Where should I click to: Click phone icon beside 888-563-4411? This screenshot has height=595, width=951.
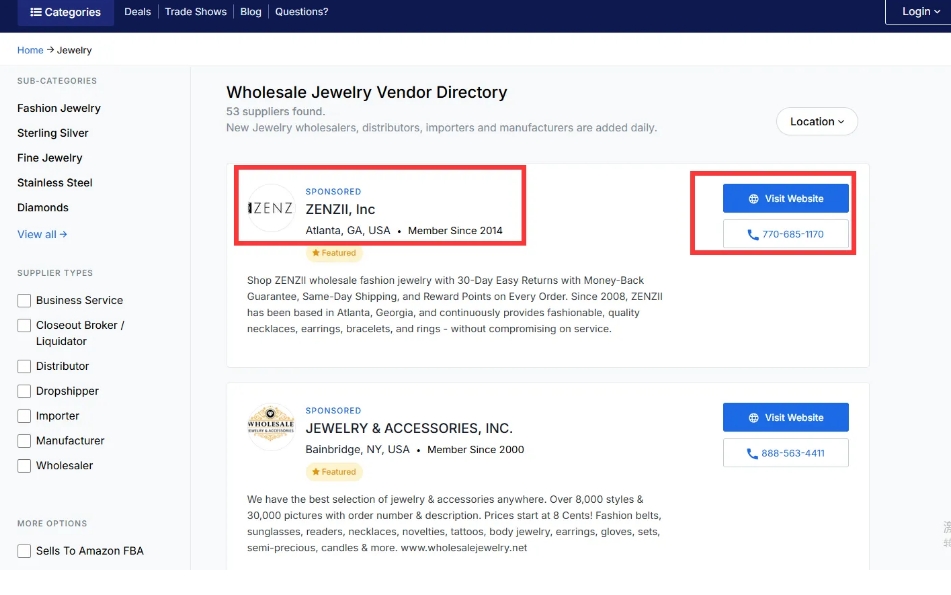(x=752, y=454)
